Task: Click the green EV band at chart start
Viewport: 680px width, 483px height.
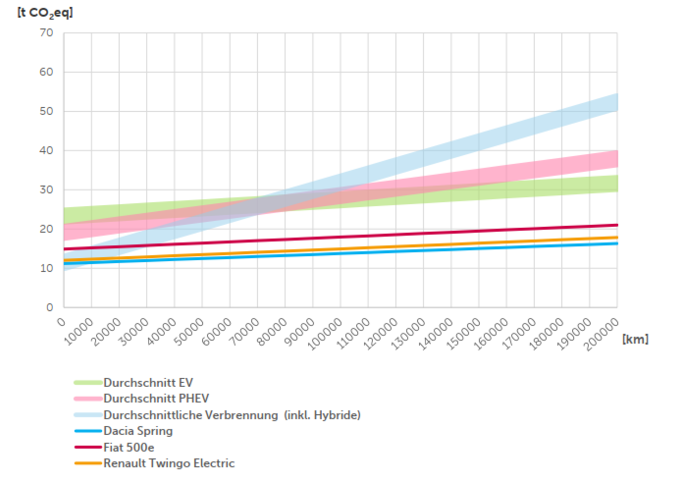Action: point(72,215)
